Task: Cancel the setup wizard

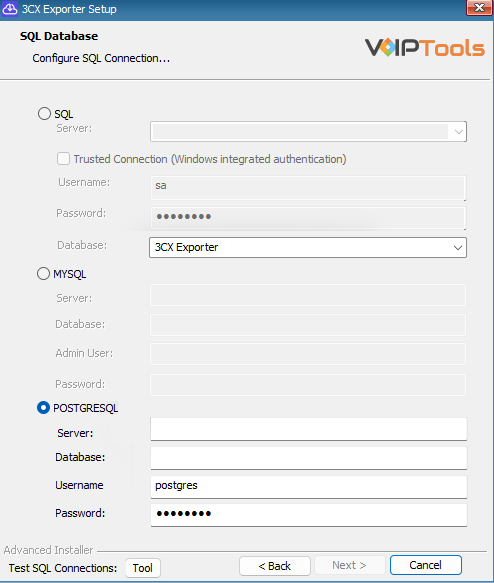Action: (x=426, y=565)
